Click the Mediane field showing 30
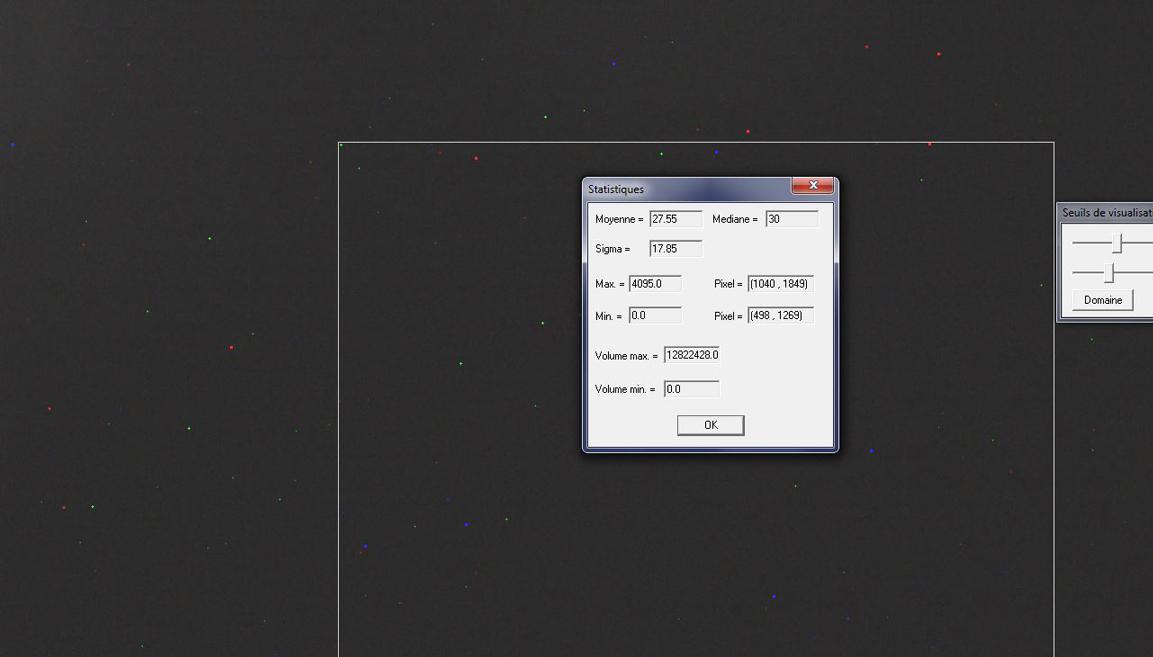1153x657 pixels. point(791,218)
